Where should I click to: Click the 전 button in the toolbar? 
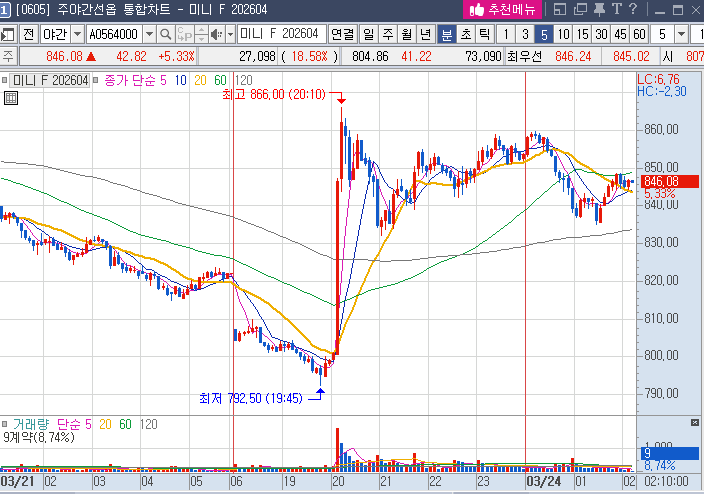(29, 34)
